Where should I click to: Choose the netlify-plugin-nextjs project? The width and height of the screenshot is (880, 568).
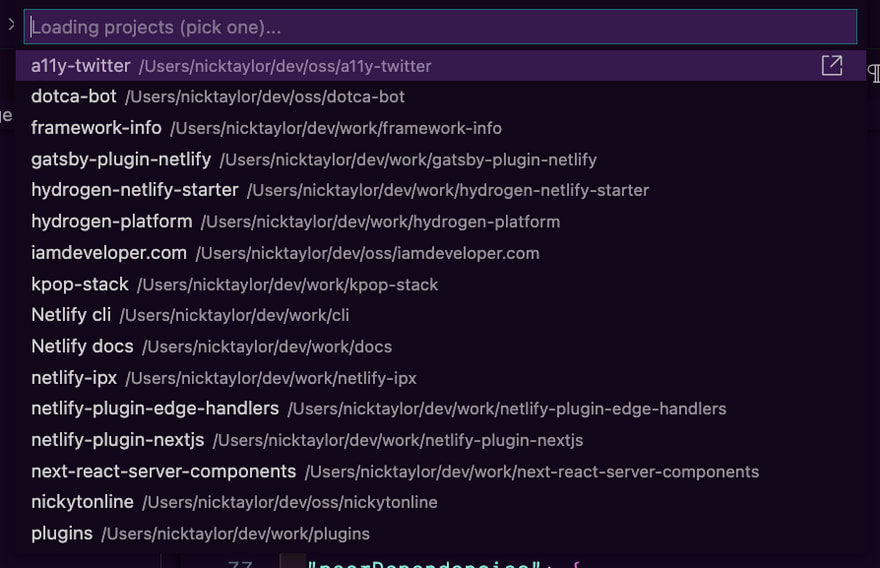[x=441, y=440]
